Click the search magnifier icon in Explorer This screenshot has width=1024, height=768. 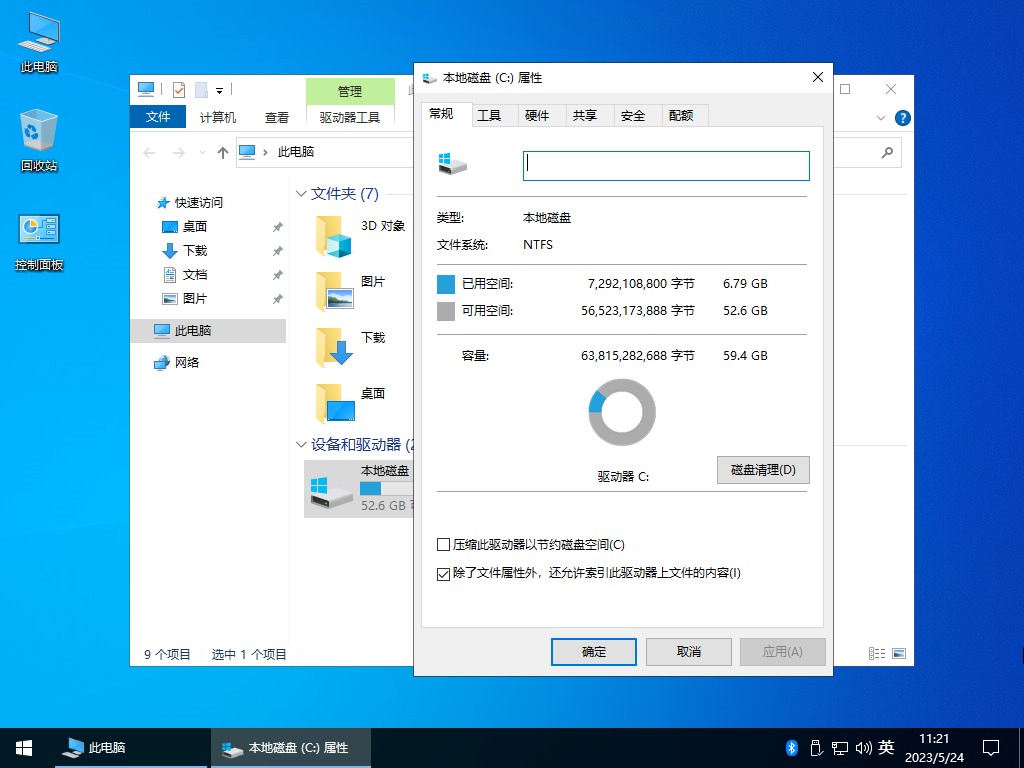tap(887, 153)
